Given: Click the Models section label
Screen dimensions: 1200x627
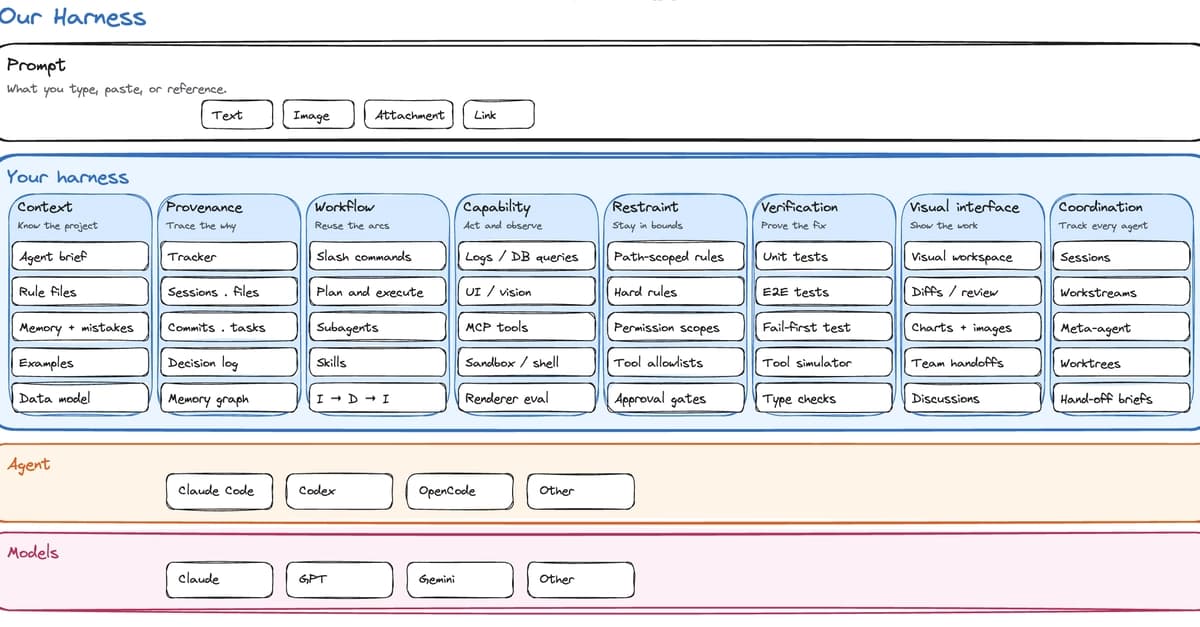Looking at the screenshot, I should coord(33,552).
